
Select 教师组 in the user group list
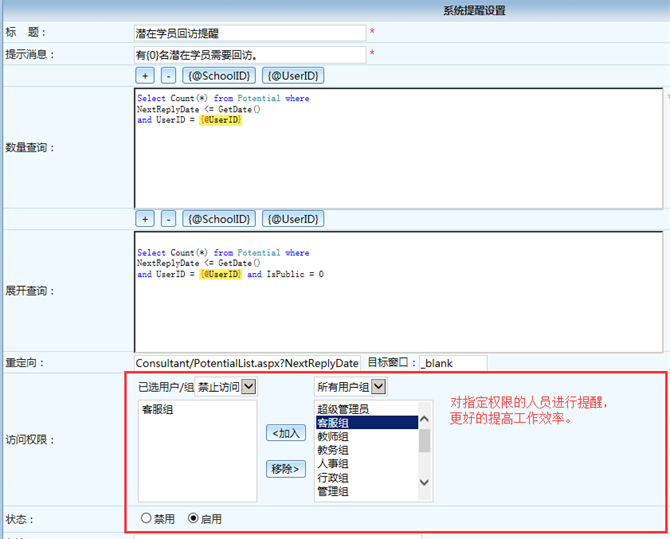coord(333,436)
